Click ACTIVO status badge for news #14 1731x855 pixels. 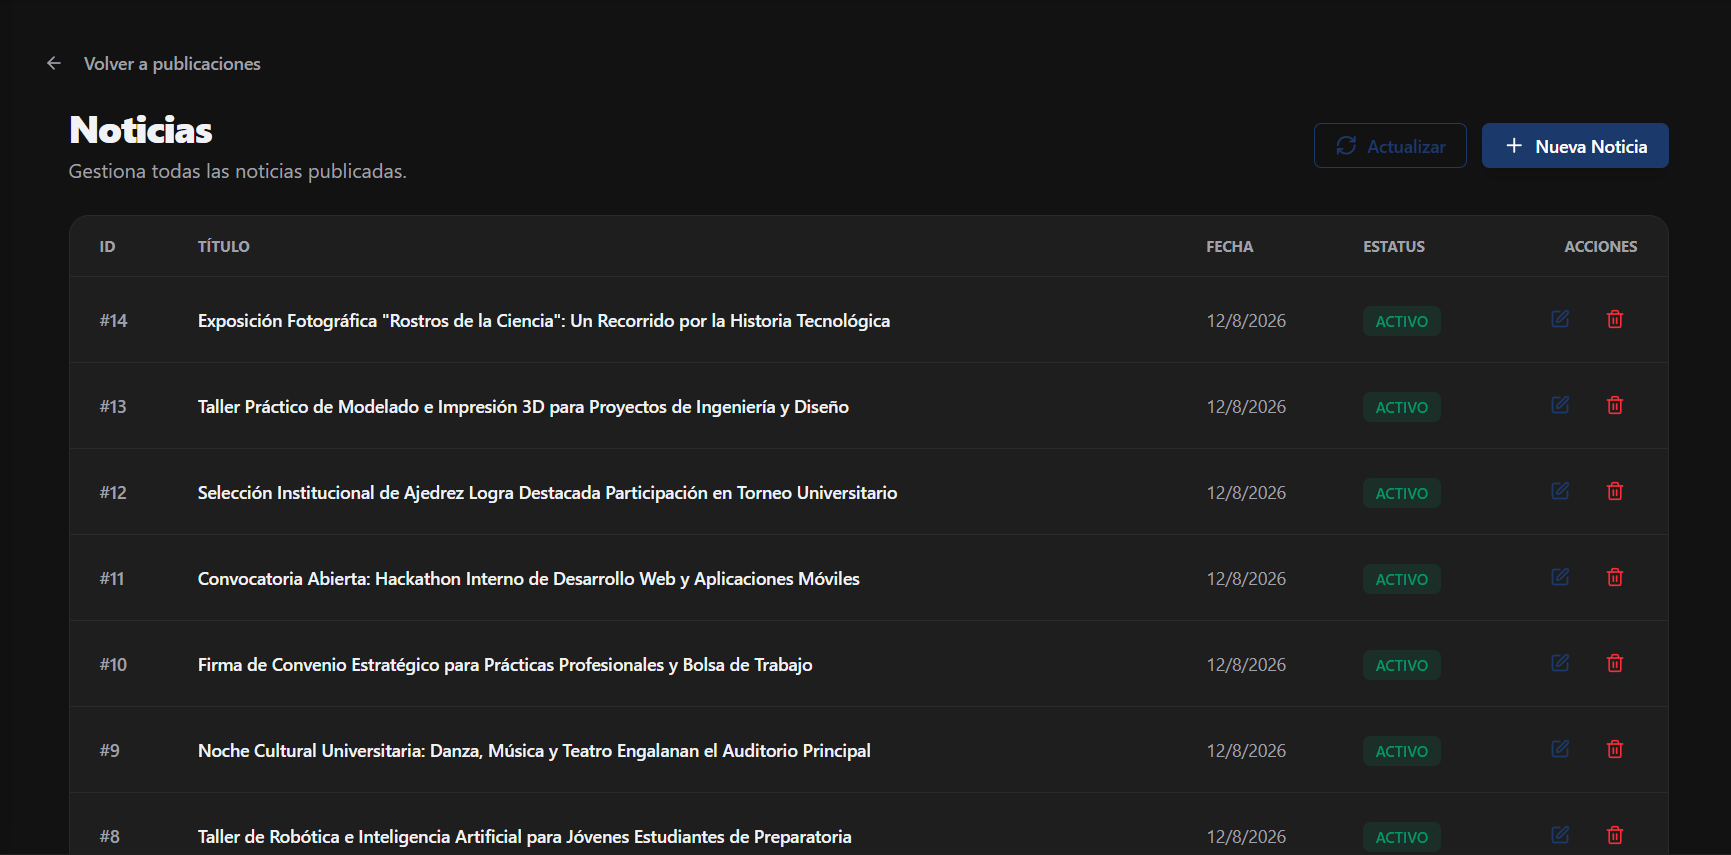1402,321
